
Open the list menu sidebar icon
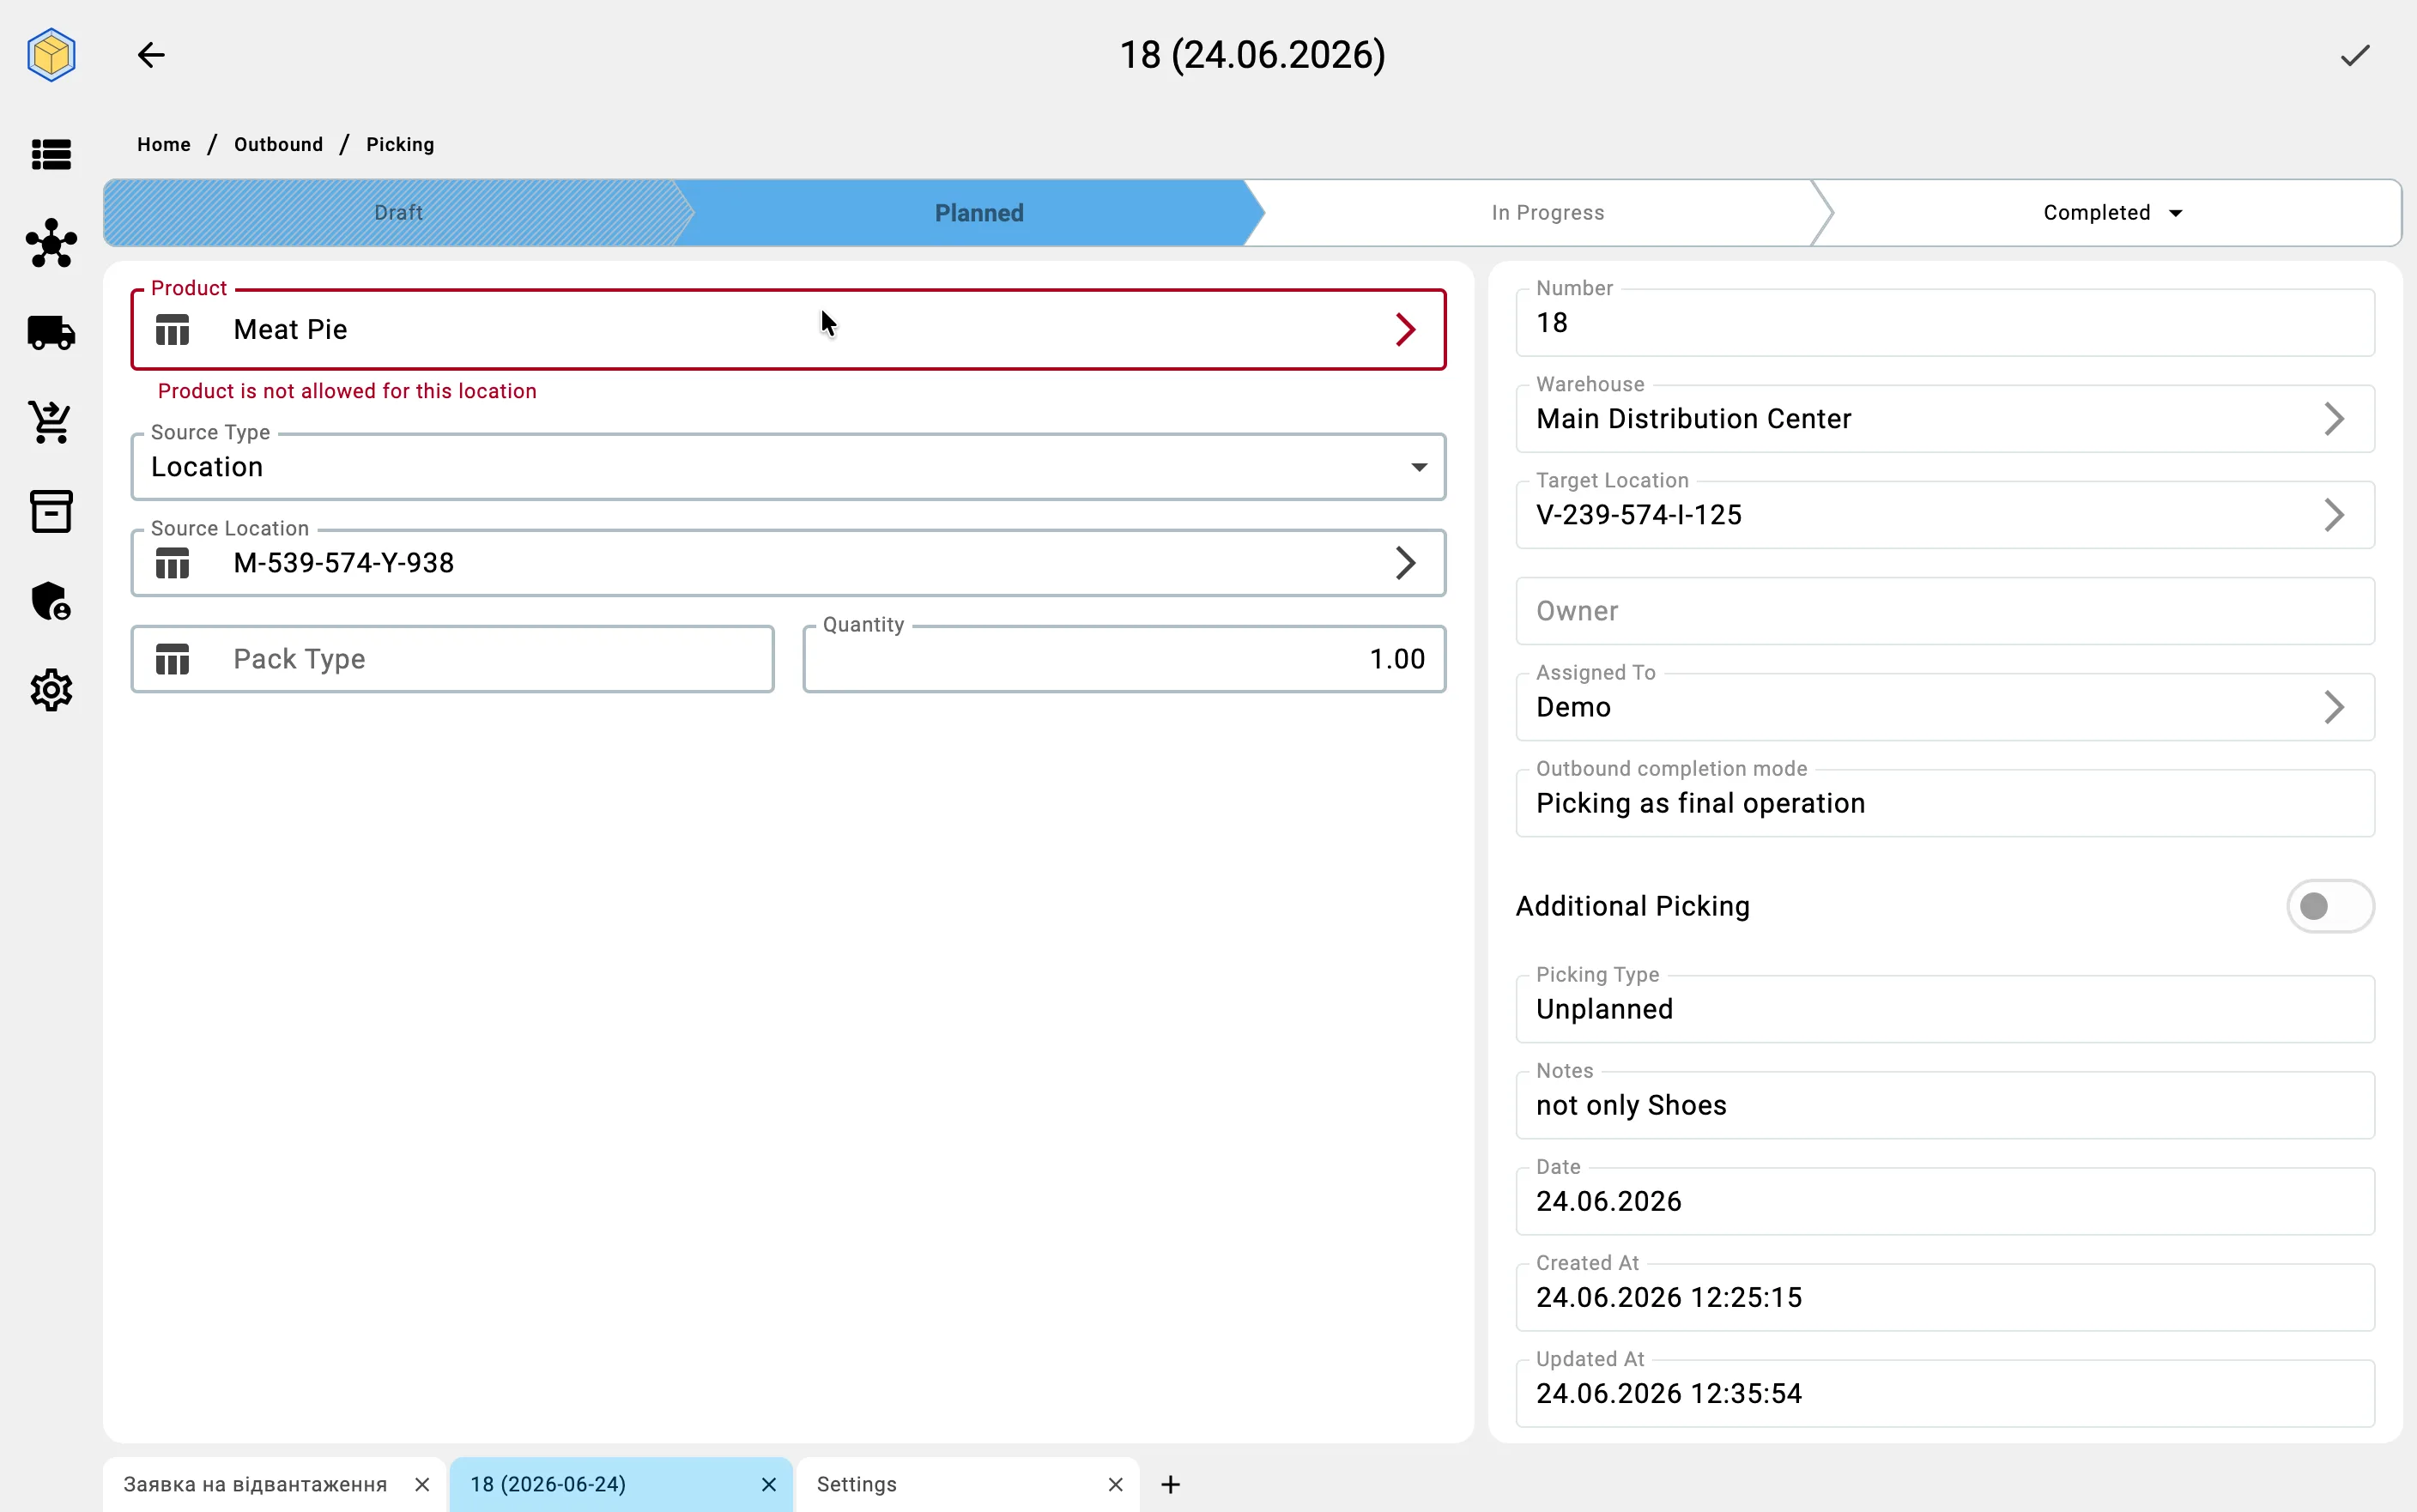tap(51, 155)
